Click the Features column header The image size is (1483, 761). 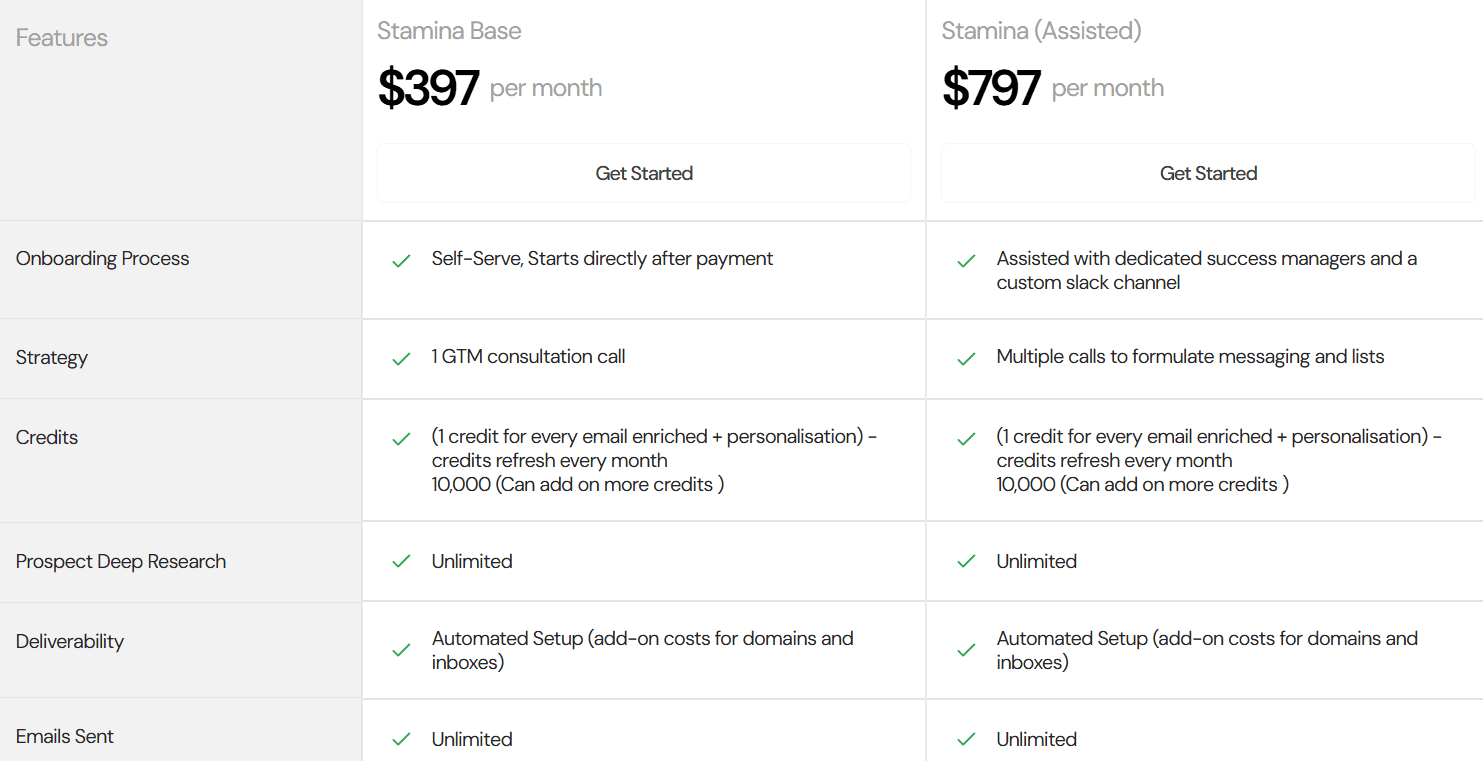62,38
